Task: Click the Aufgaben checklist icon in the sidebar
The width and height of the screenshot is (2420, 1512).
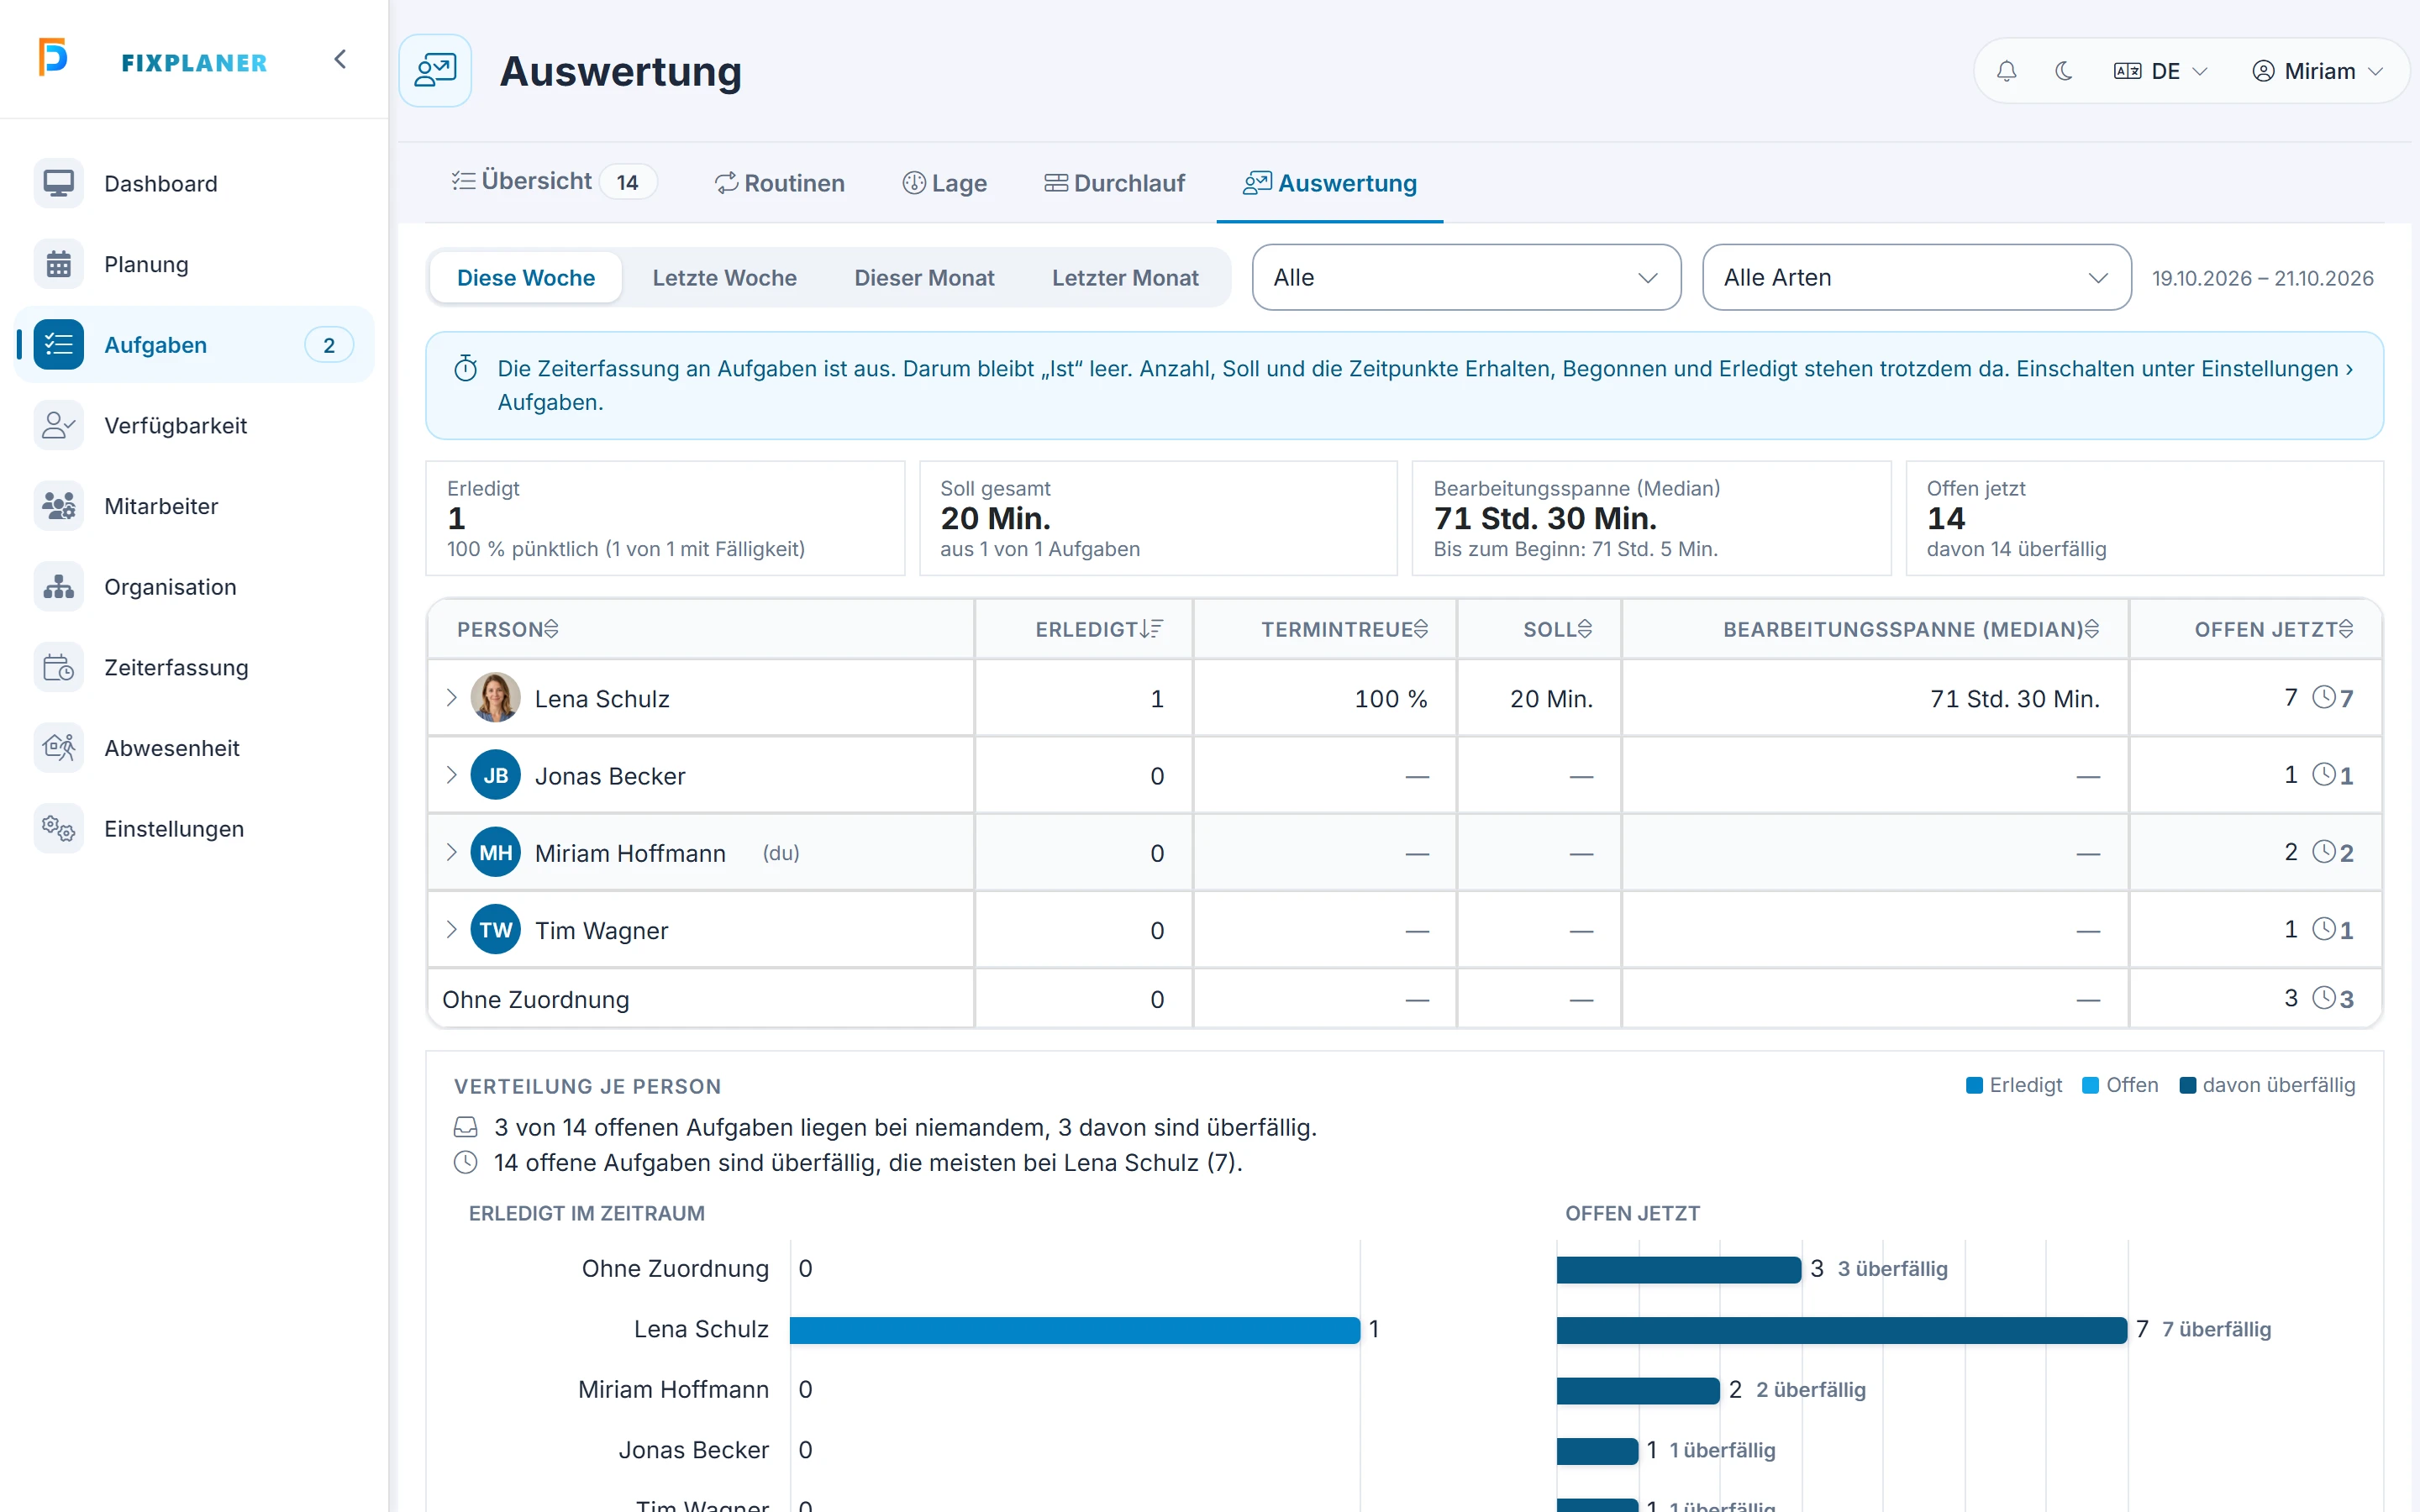Action: pyautogui.click(x=59, y=345)
